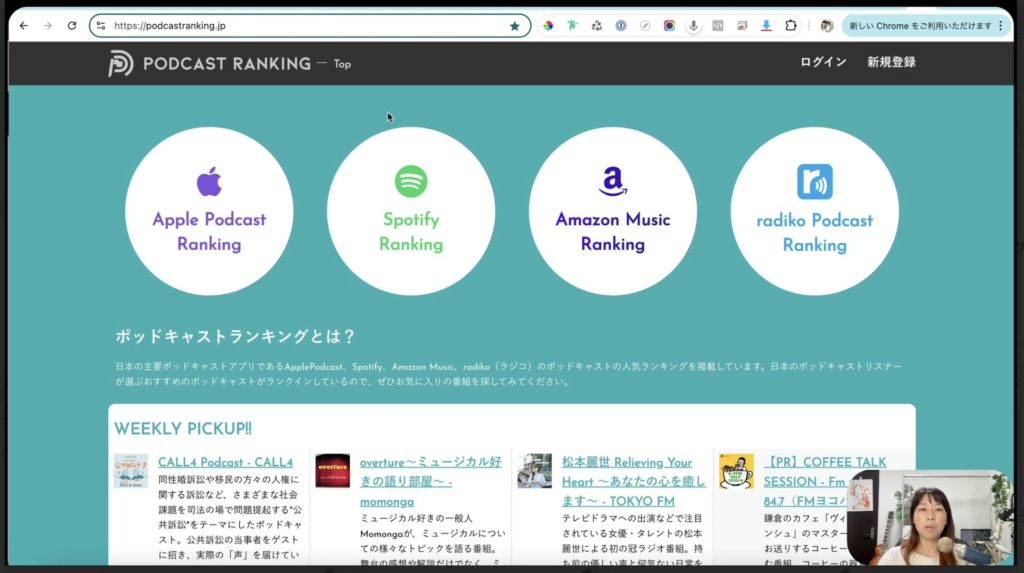Open the Chrome extensions puzzle icon

[791, 26]
